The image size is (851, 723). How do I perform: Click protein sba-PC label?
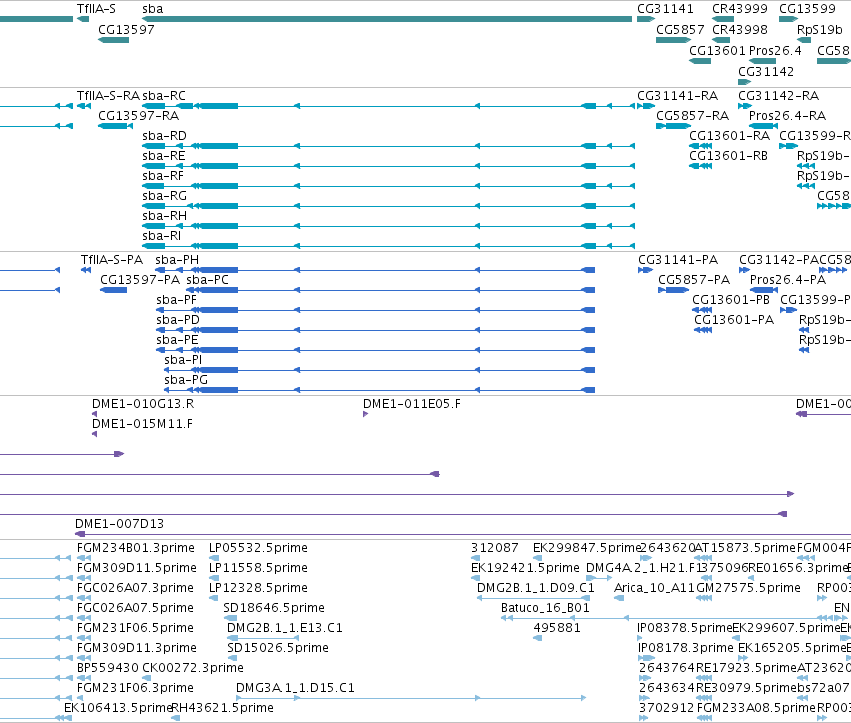coord(207,280)
